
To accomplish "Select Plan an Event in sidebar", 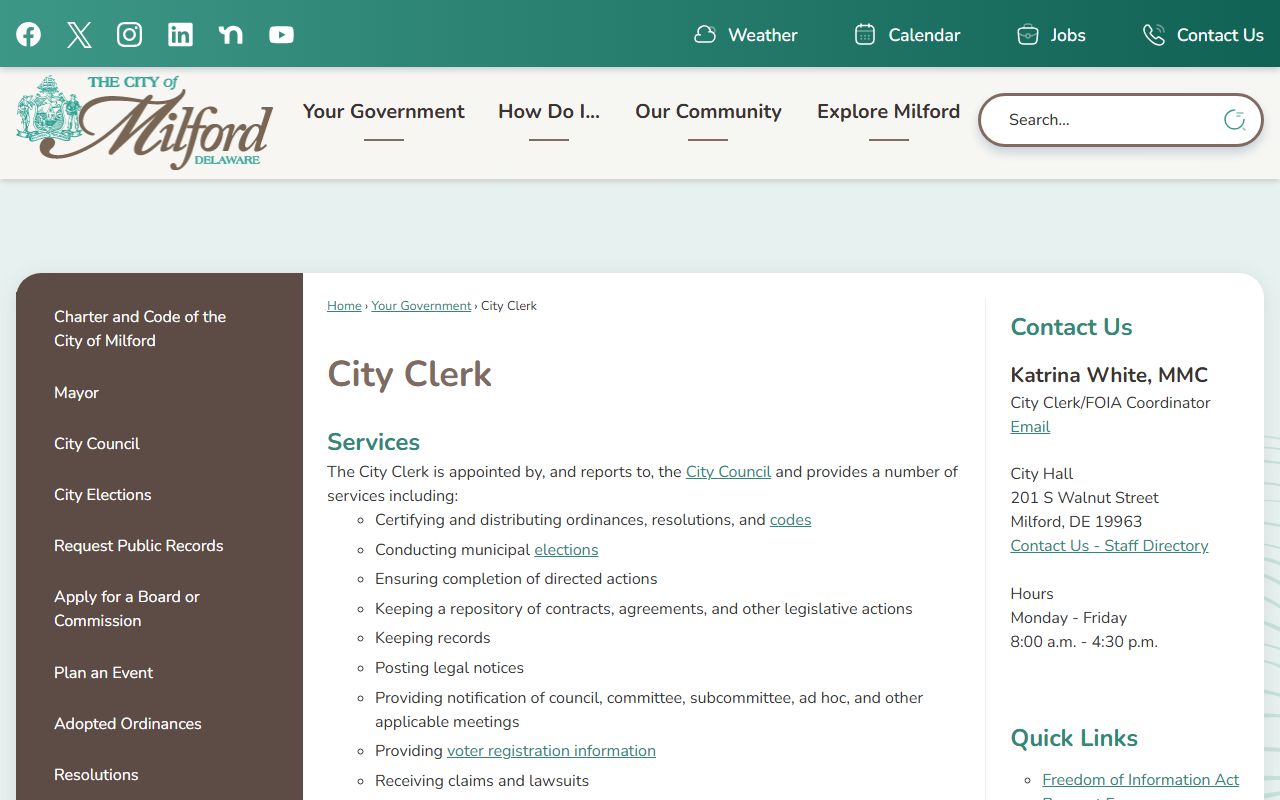I will [x=103, y=672].
